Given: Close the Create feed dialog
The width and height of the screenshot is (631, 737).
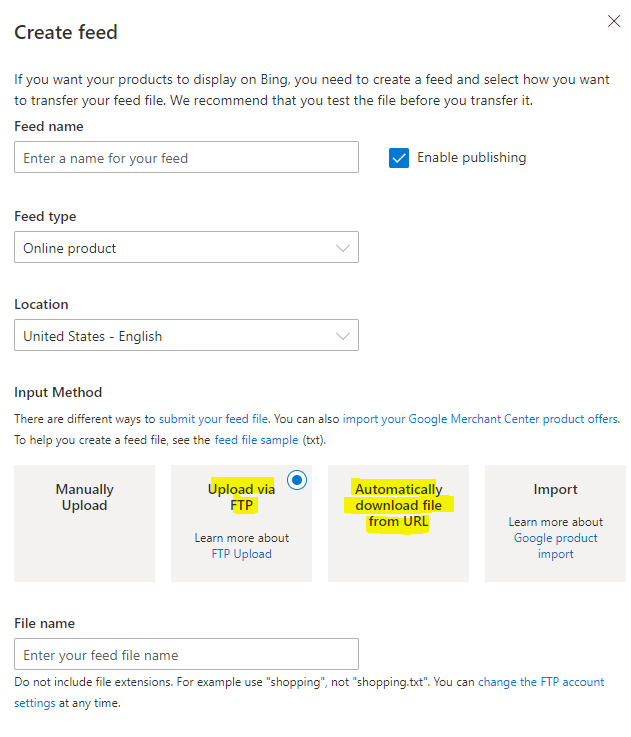Looking at the screenshot, I should 614,21.
